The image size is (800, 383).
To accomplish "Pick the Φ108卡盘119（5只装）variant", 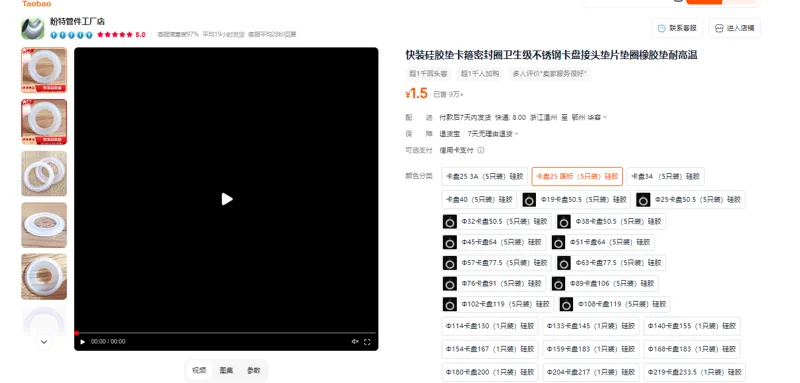I will click(x=614, y=304).
